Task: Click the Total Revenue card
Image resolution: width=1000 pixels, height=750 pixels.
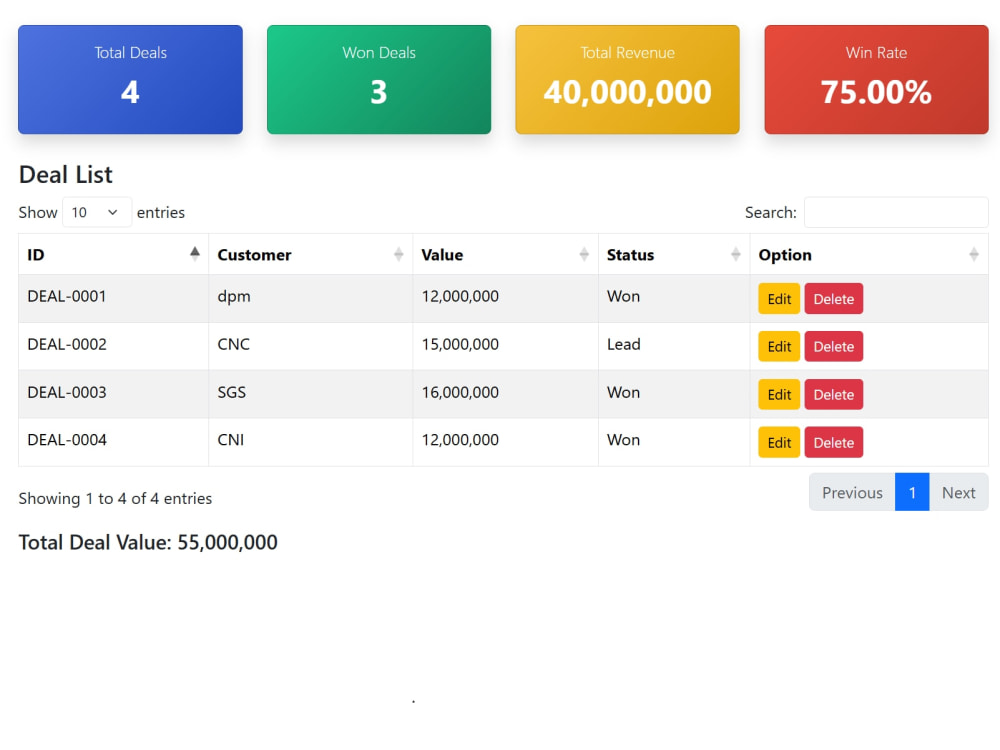Action: (x=628, y=80)
